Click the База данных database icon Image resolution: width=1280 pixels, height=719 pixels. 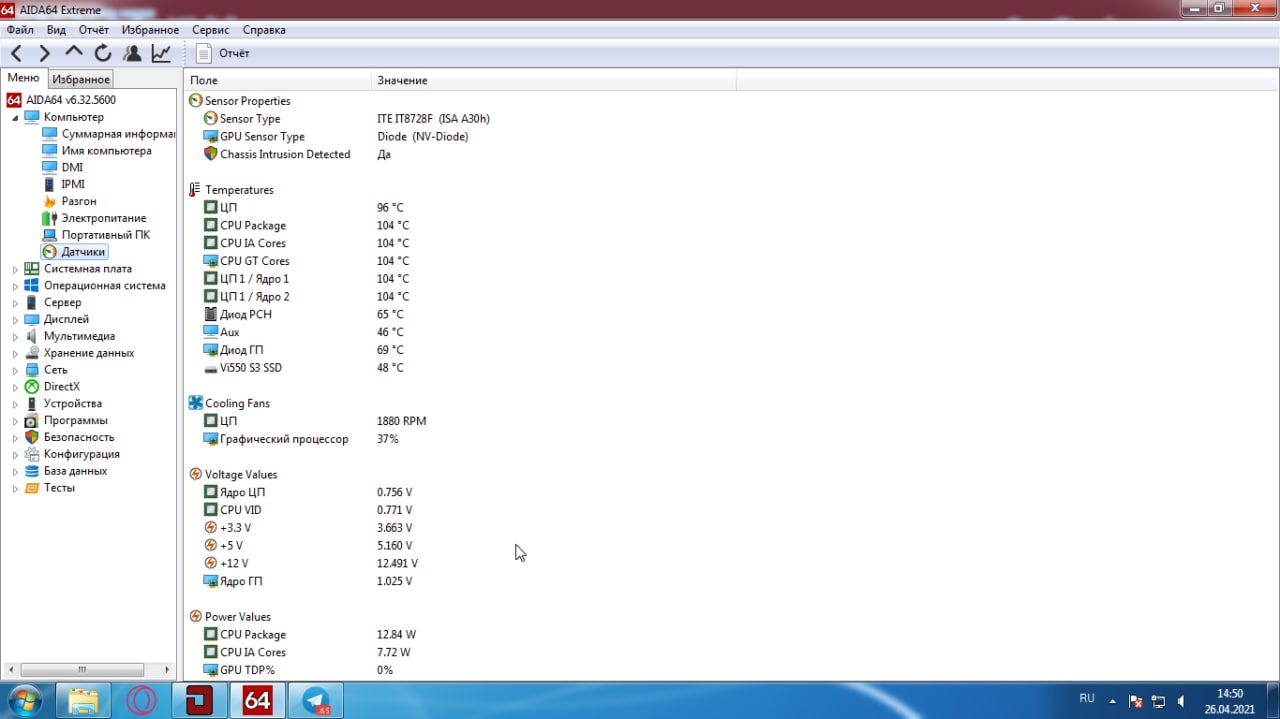click(32, 471)
